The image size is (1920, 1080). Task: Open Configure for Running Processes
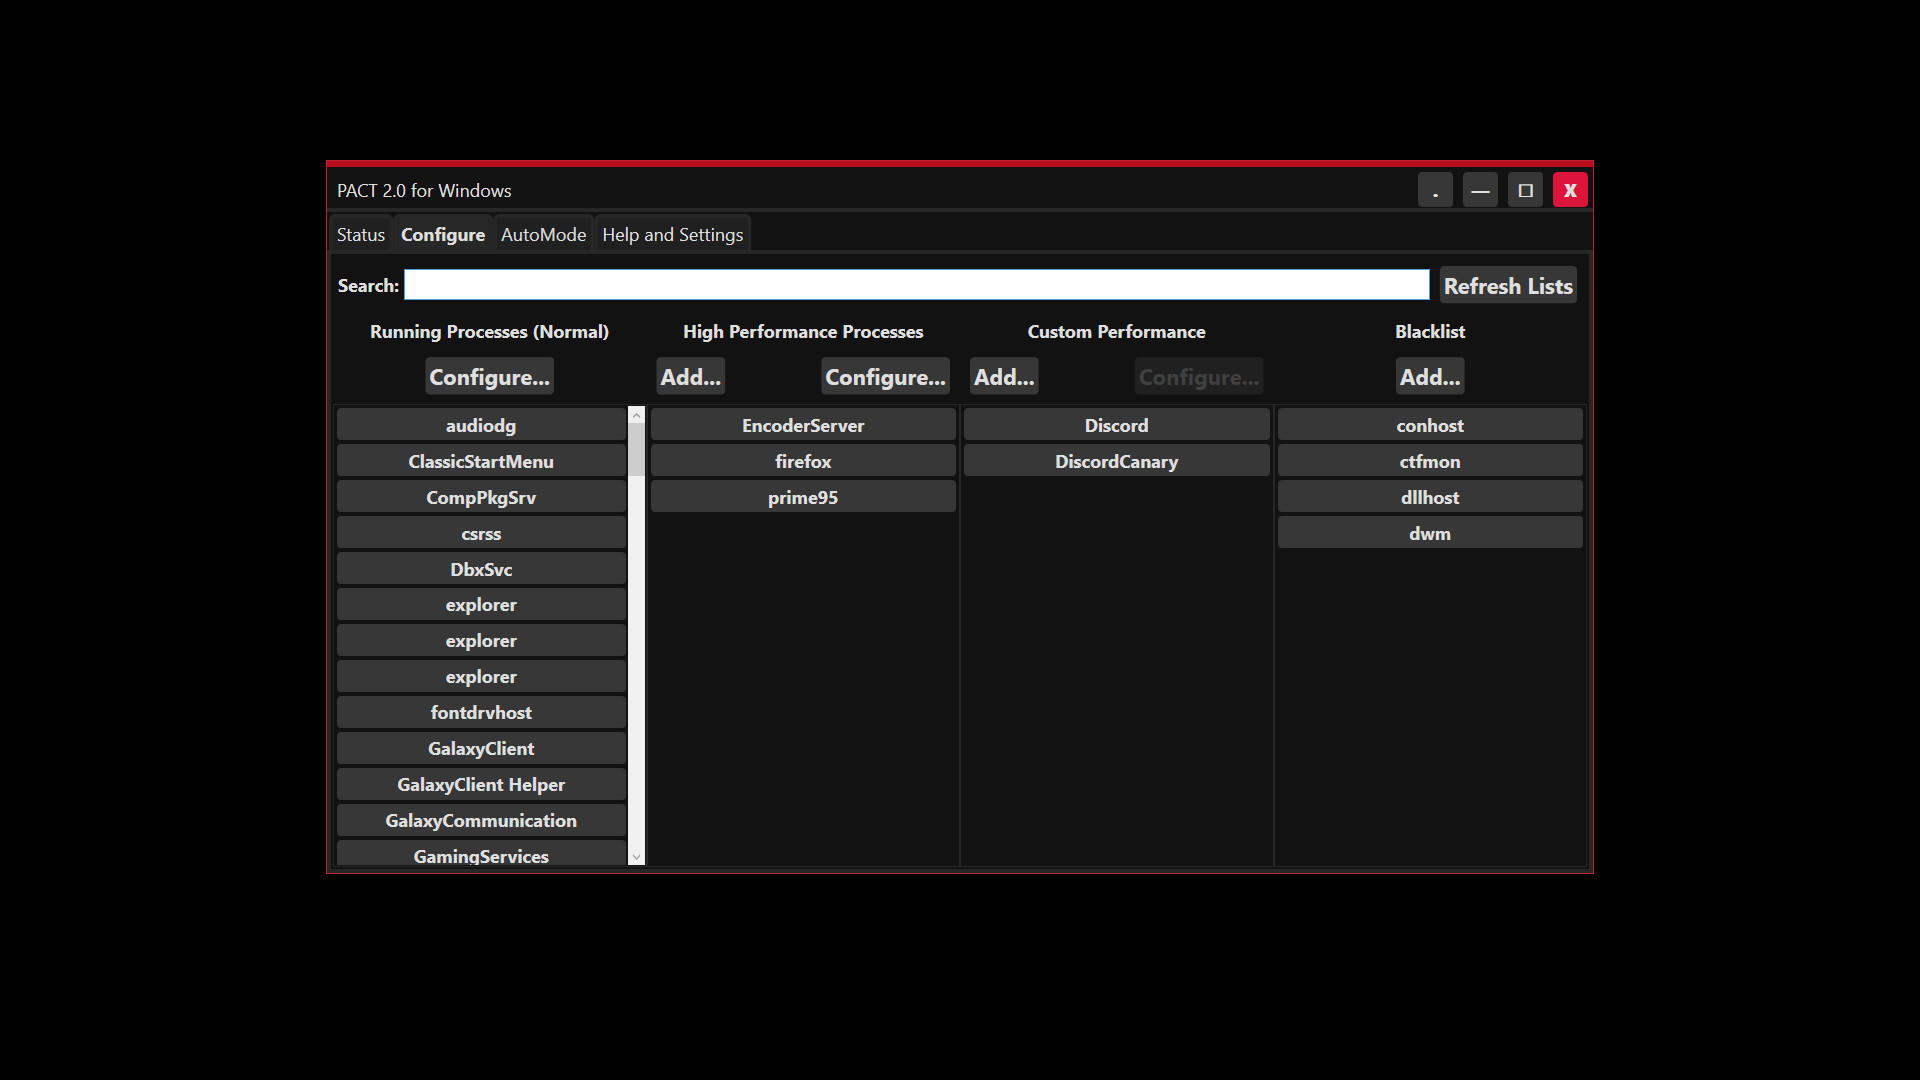click(x=489, y=377)
